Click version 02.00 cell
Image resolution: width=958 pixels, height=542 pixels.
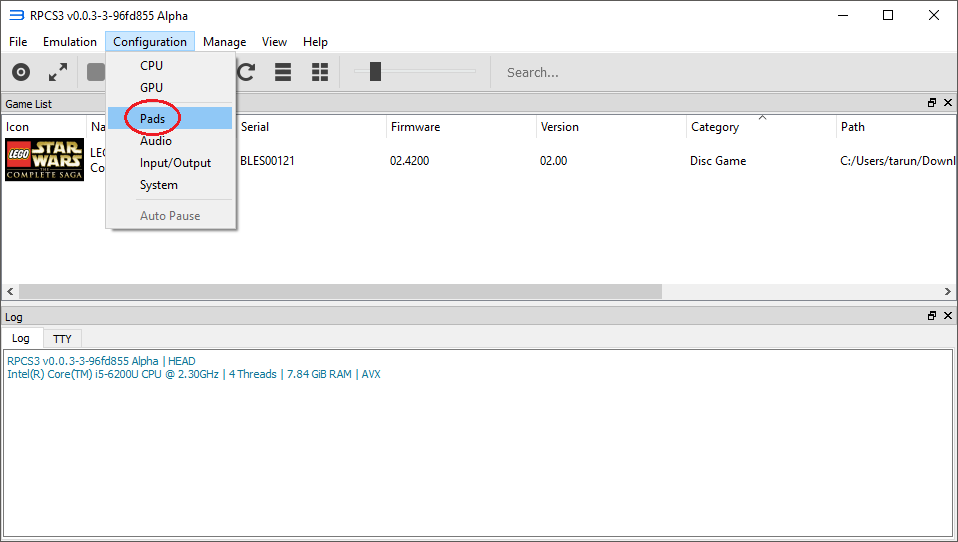(554, 161)
